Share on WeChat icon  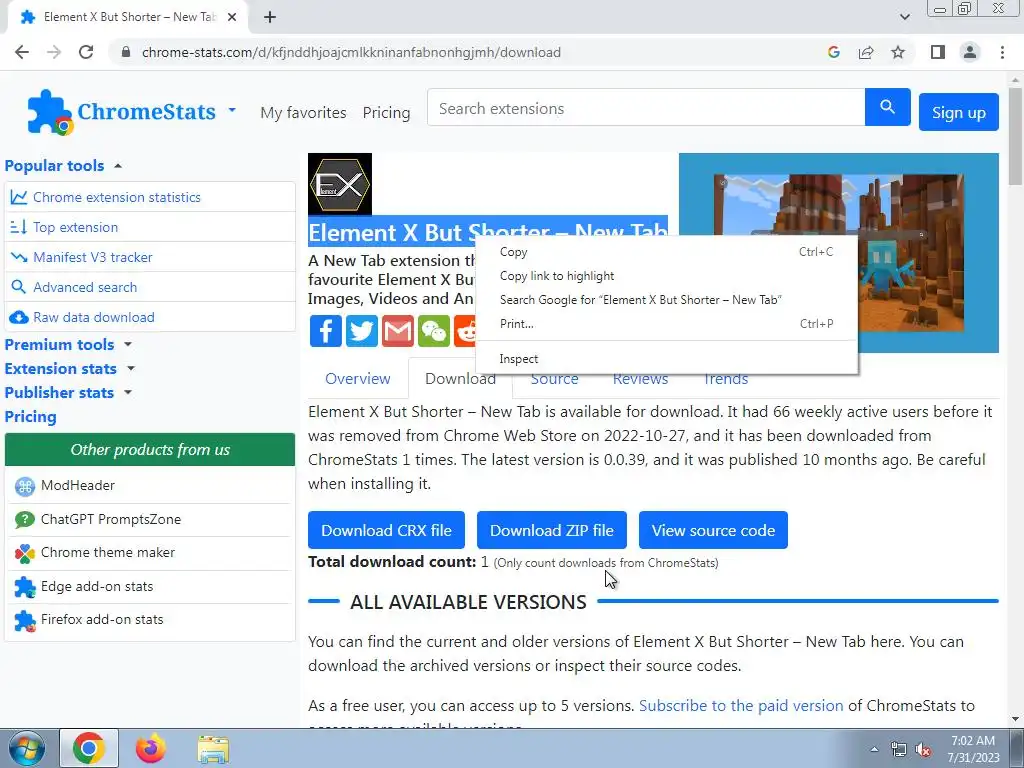pyautogui.click(x=434, y=330)
